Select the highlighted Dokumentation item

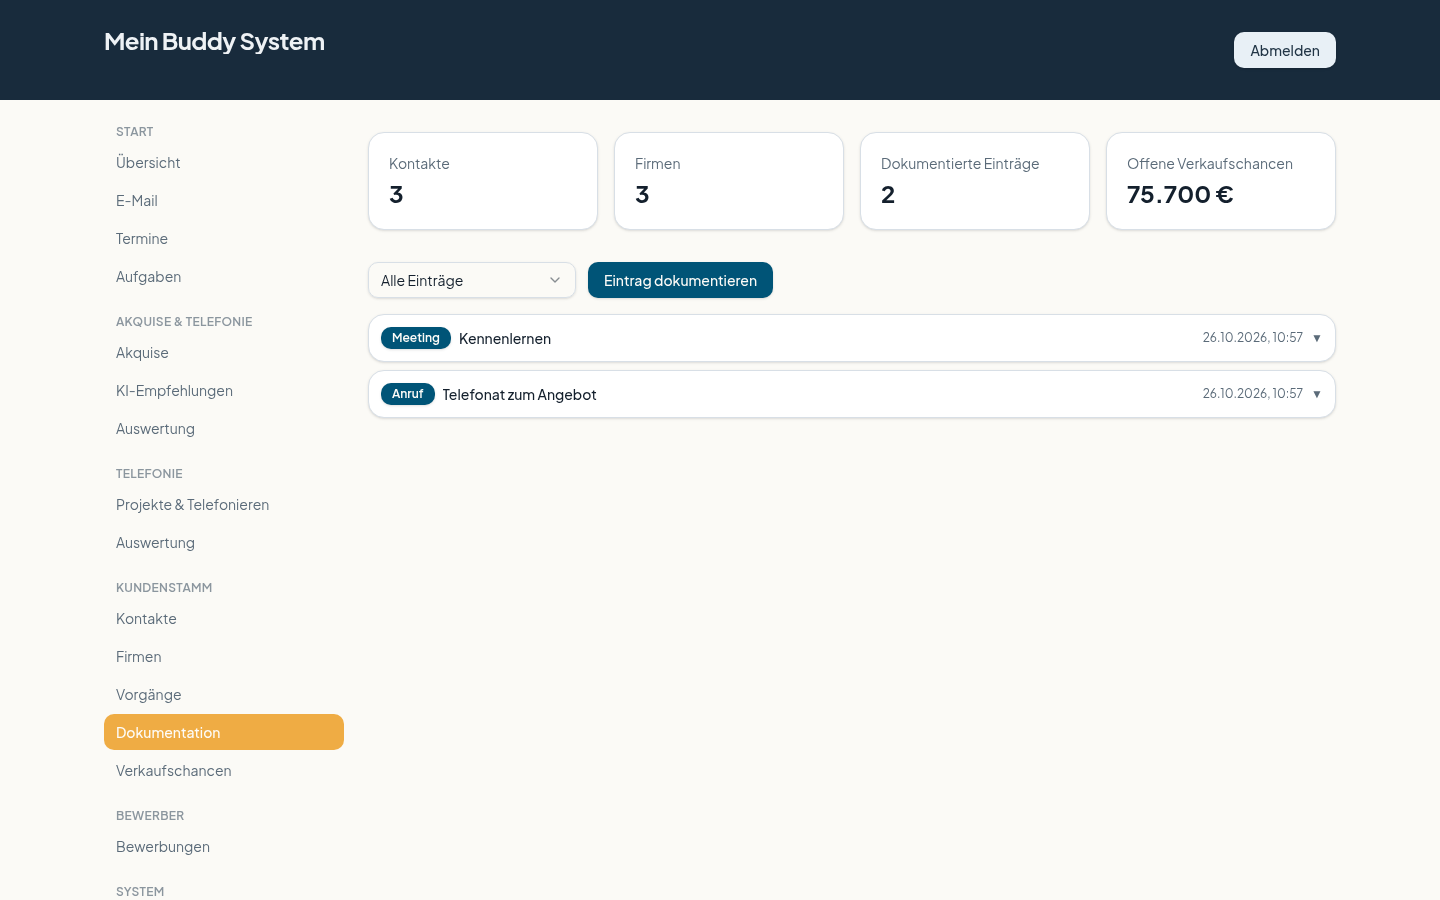[224, 732]
